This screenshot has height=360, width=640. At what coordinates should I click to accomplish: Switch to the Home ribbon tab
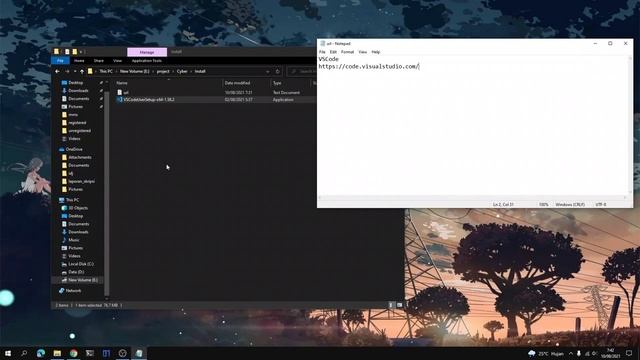coord(79,60)
